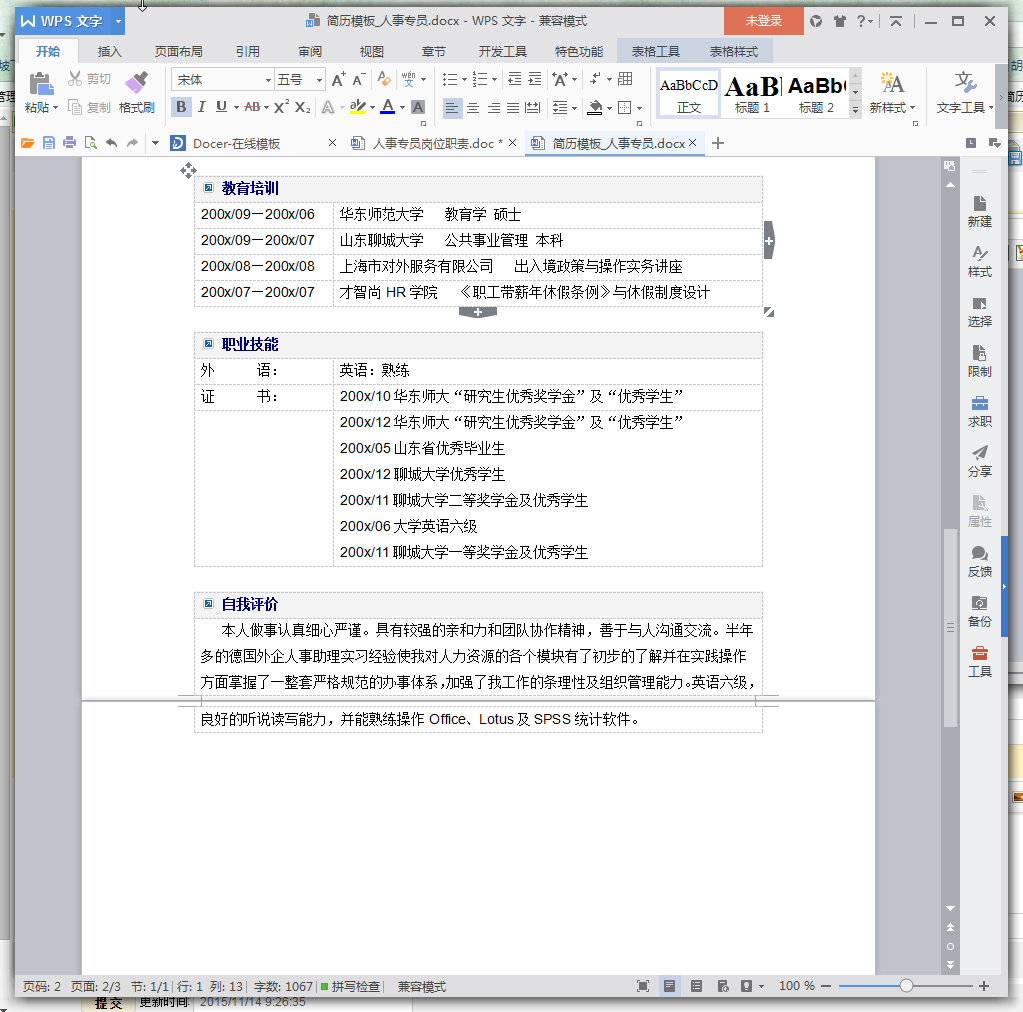This screenshot has width=1023, height=1012.
Task: Toggle italic formatting
Action: 202,107
